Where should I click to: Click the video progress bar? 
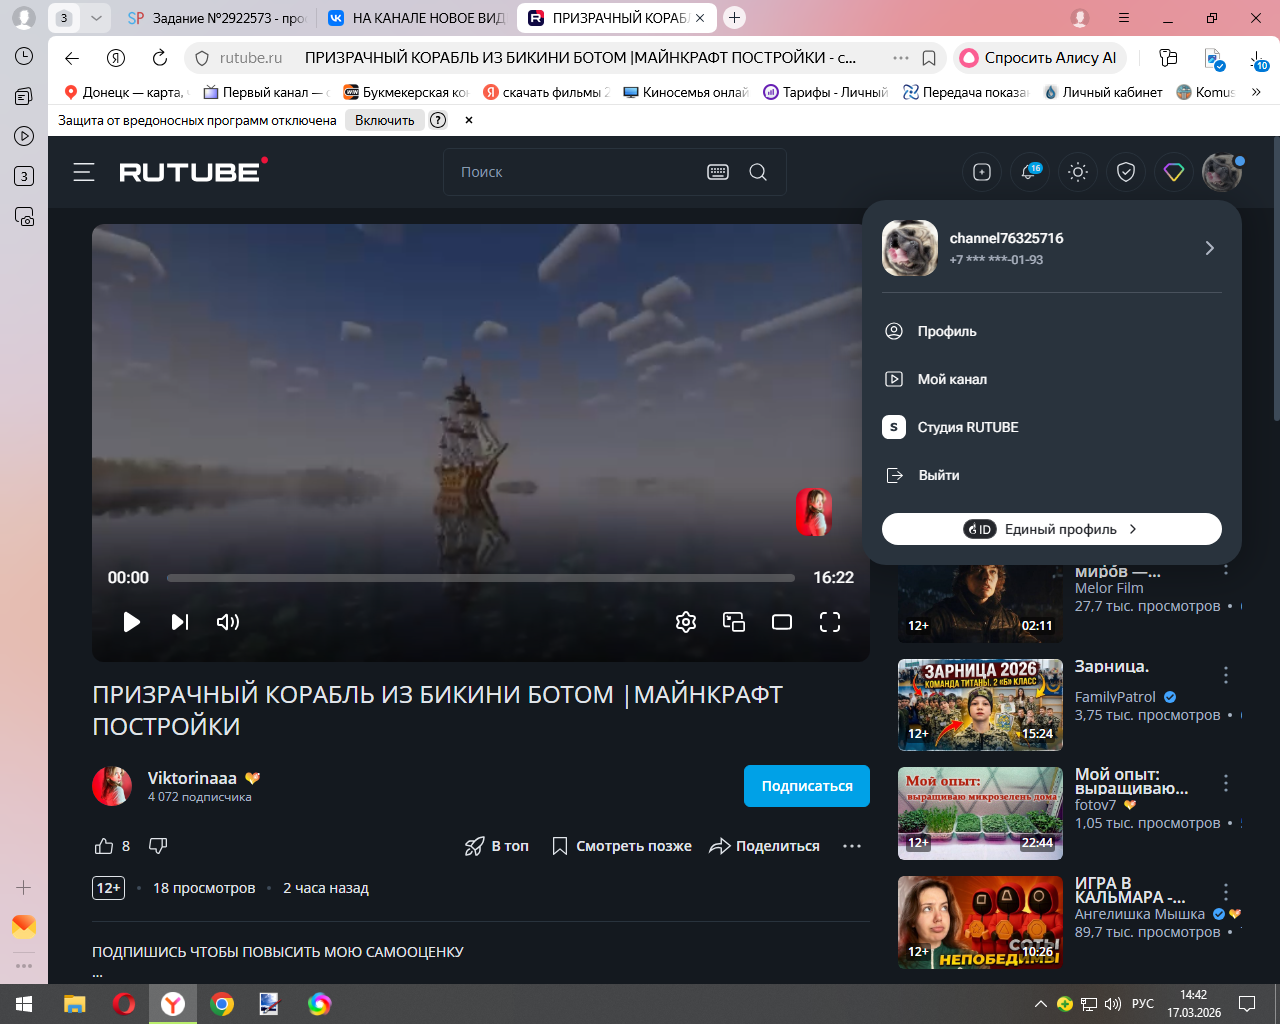pos(480,578)
